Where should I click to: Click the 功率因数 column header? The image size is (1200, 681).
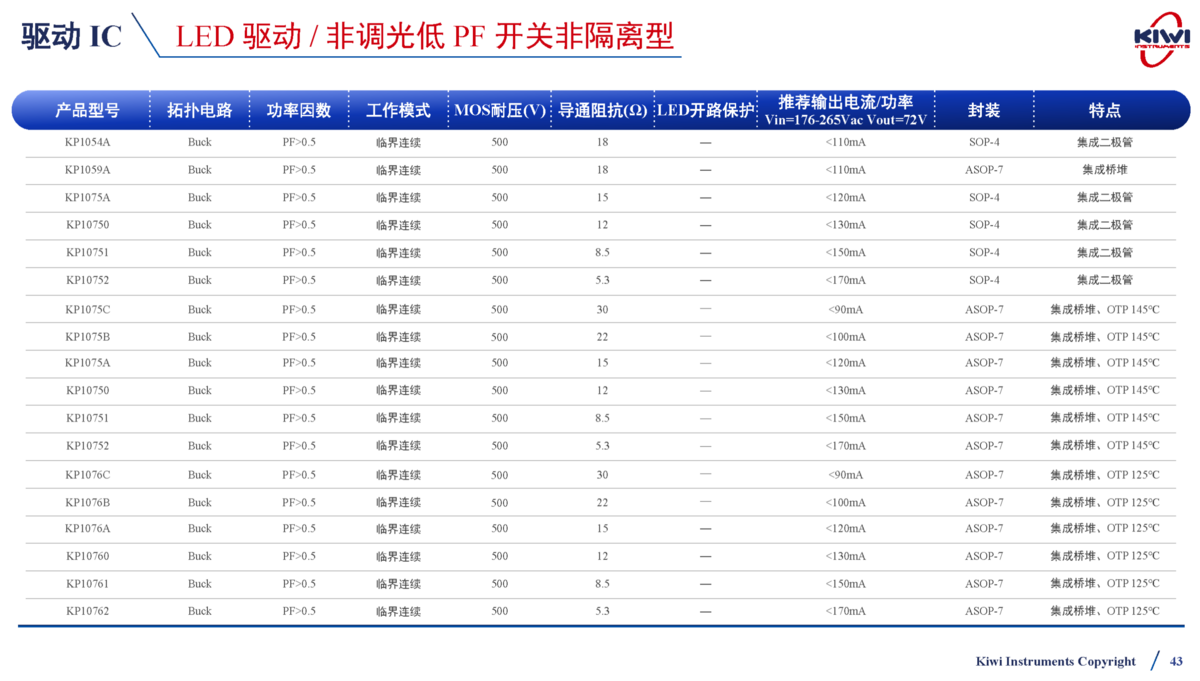coord(298,110)
